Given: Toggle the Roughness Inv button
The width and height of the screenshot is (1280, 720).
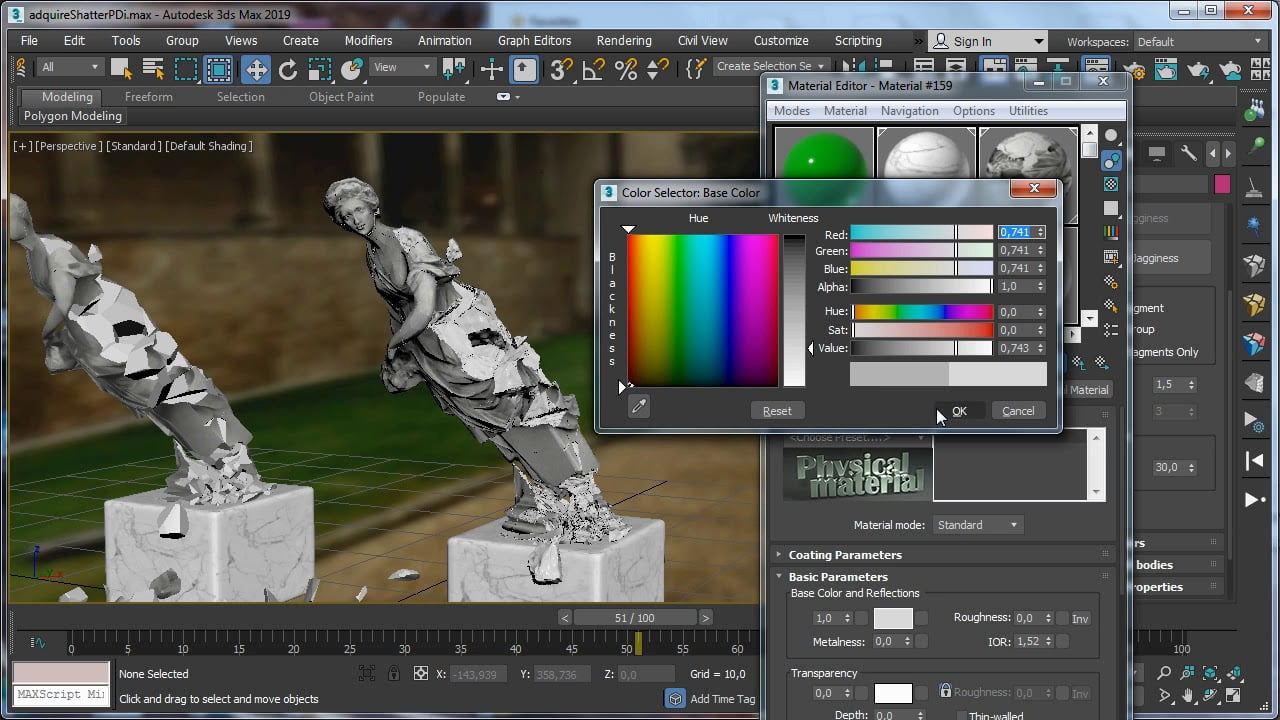Looking at the screenshot, I should [1080, 619].
